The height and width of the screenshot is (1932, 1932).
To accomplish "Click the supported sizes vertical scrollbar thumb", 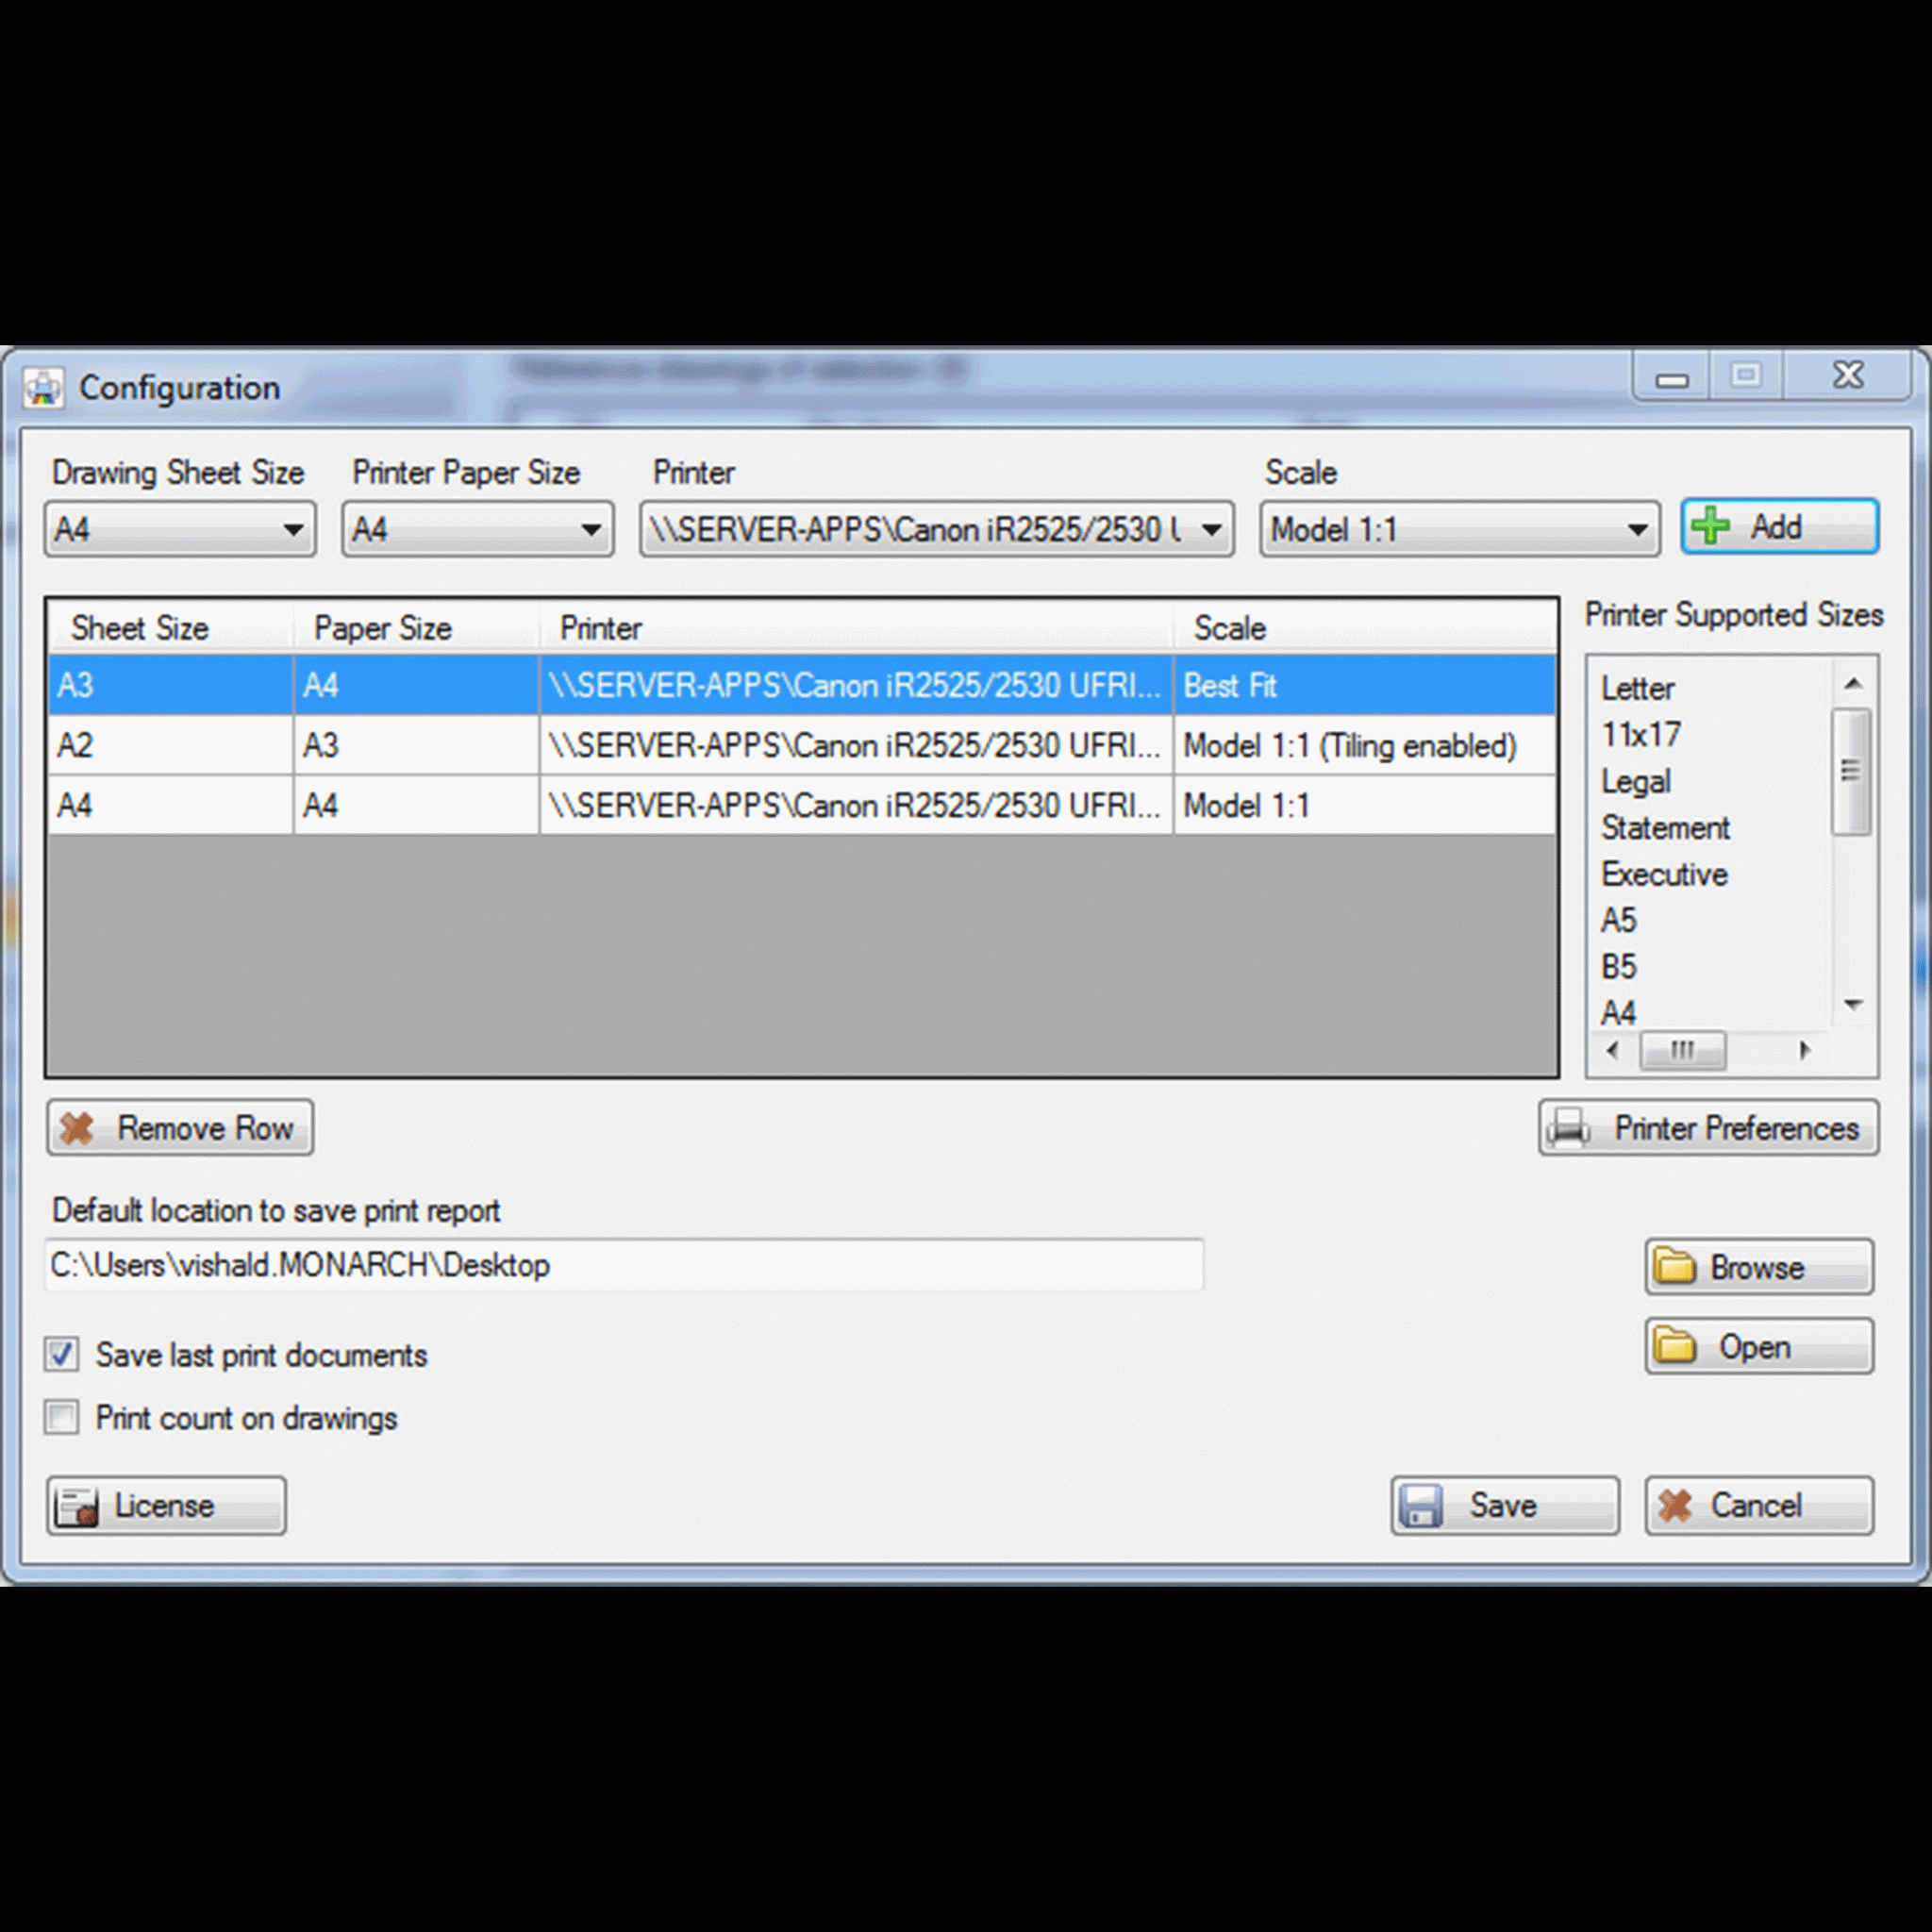I will (1851, 770).
